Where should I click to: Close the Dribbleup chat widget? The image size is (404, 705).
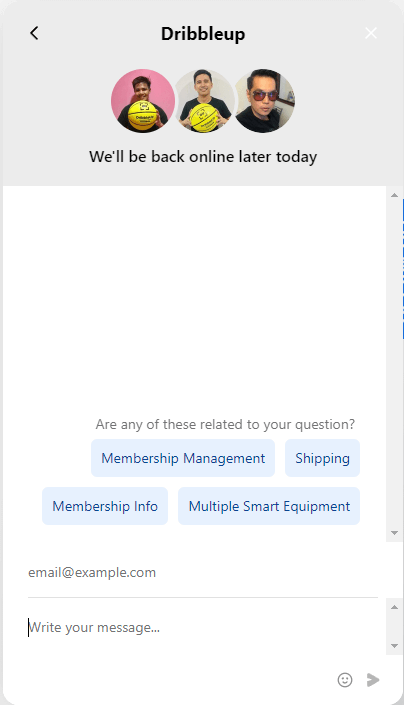(371, 33)
